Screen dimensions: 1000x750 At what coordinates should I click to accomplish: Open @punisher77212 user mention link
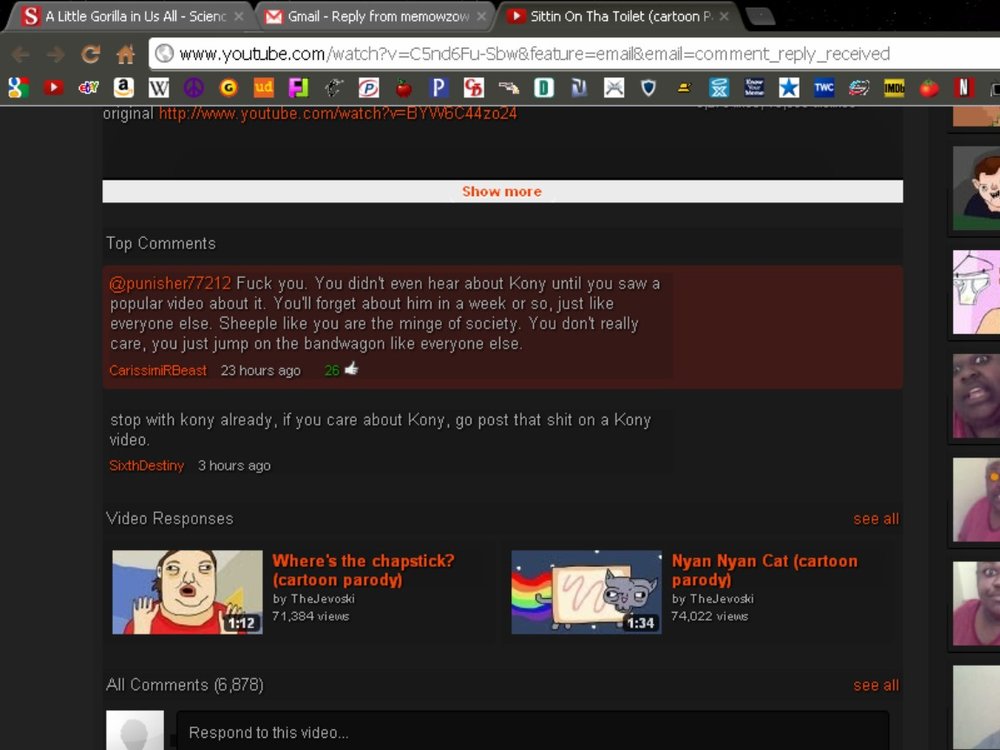pyautogui.click(x=170, y=283)
